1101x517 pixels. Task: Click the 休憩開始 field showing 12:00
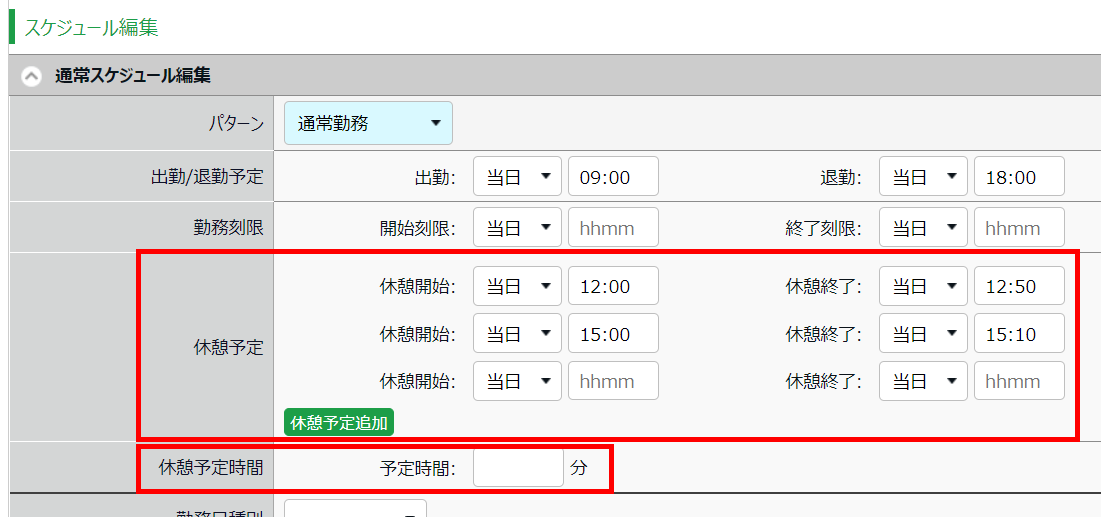[613, 286]
